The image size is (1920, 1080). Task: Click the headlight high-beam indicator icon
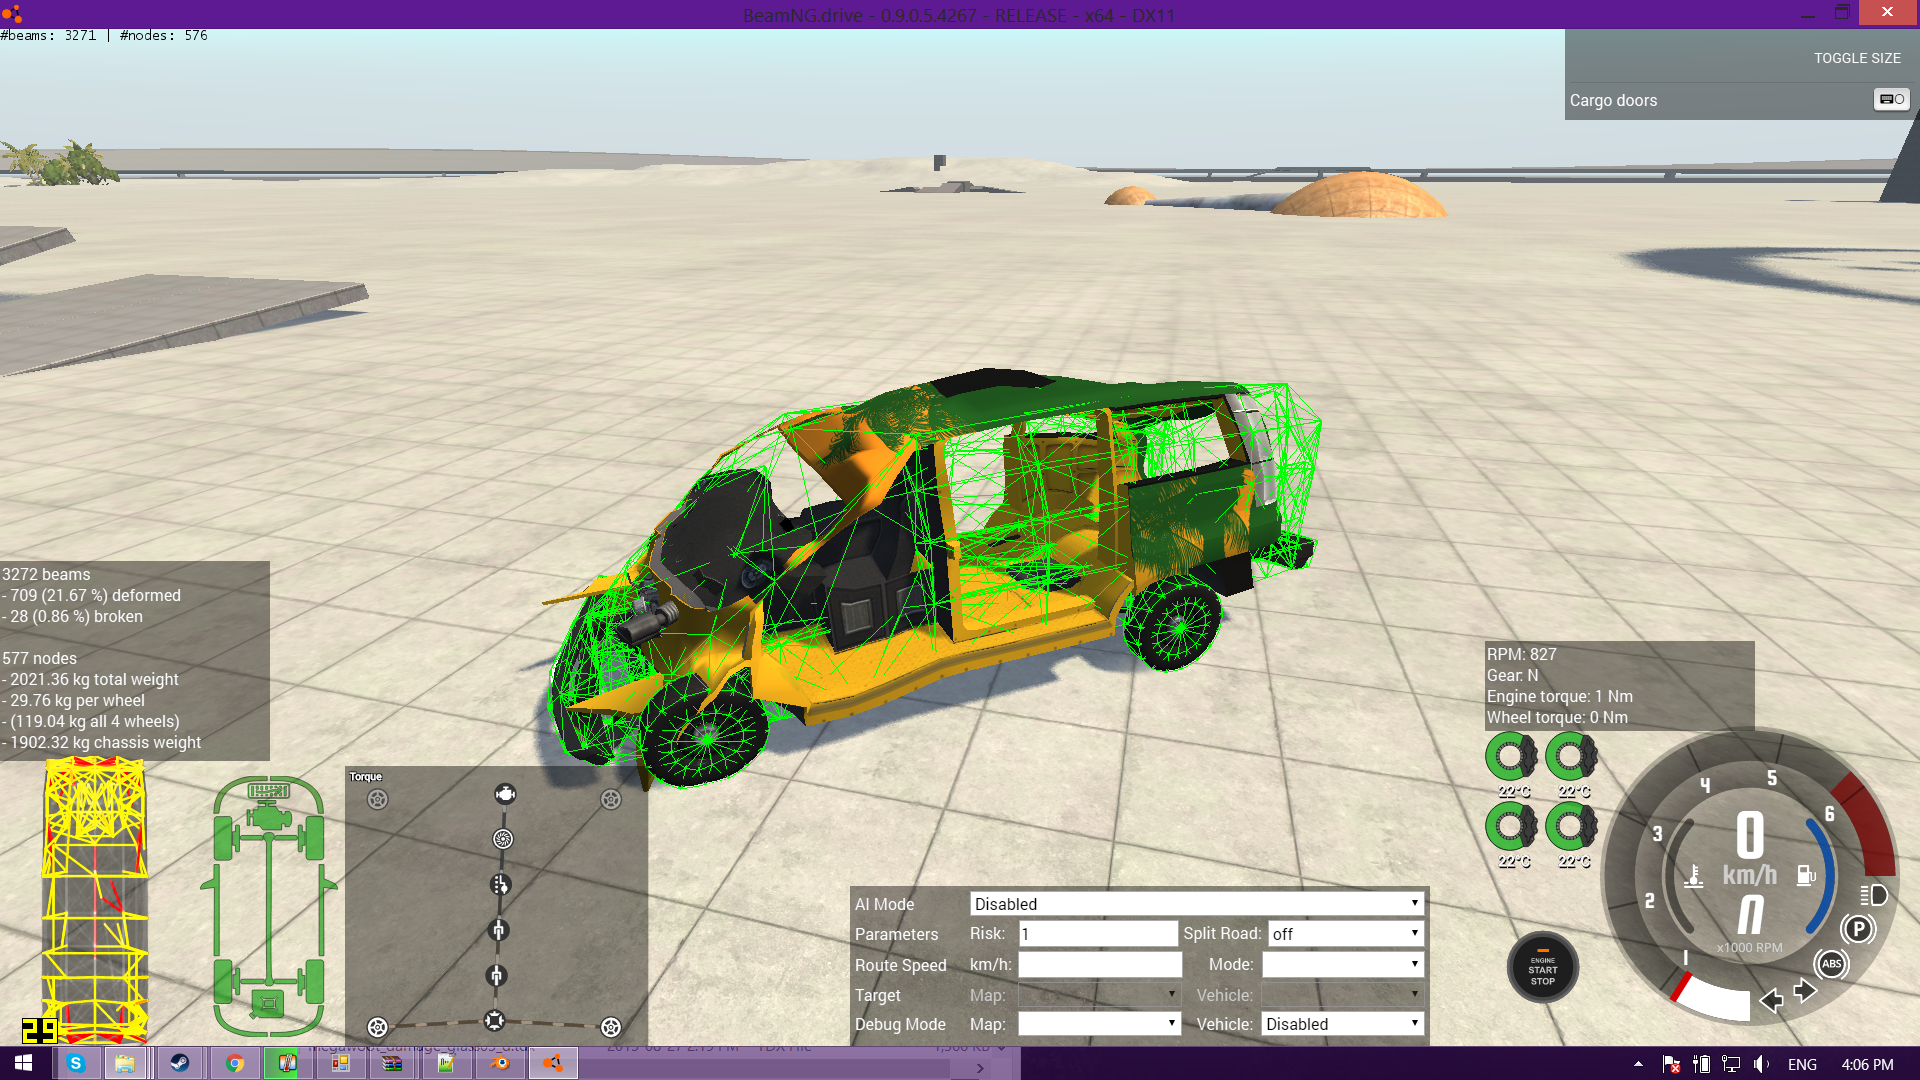click(x=1873, y=895)
